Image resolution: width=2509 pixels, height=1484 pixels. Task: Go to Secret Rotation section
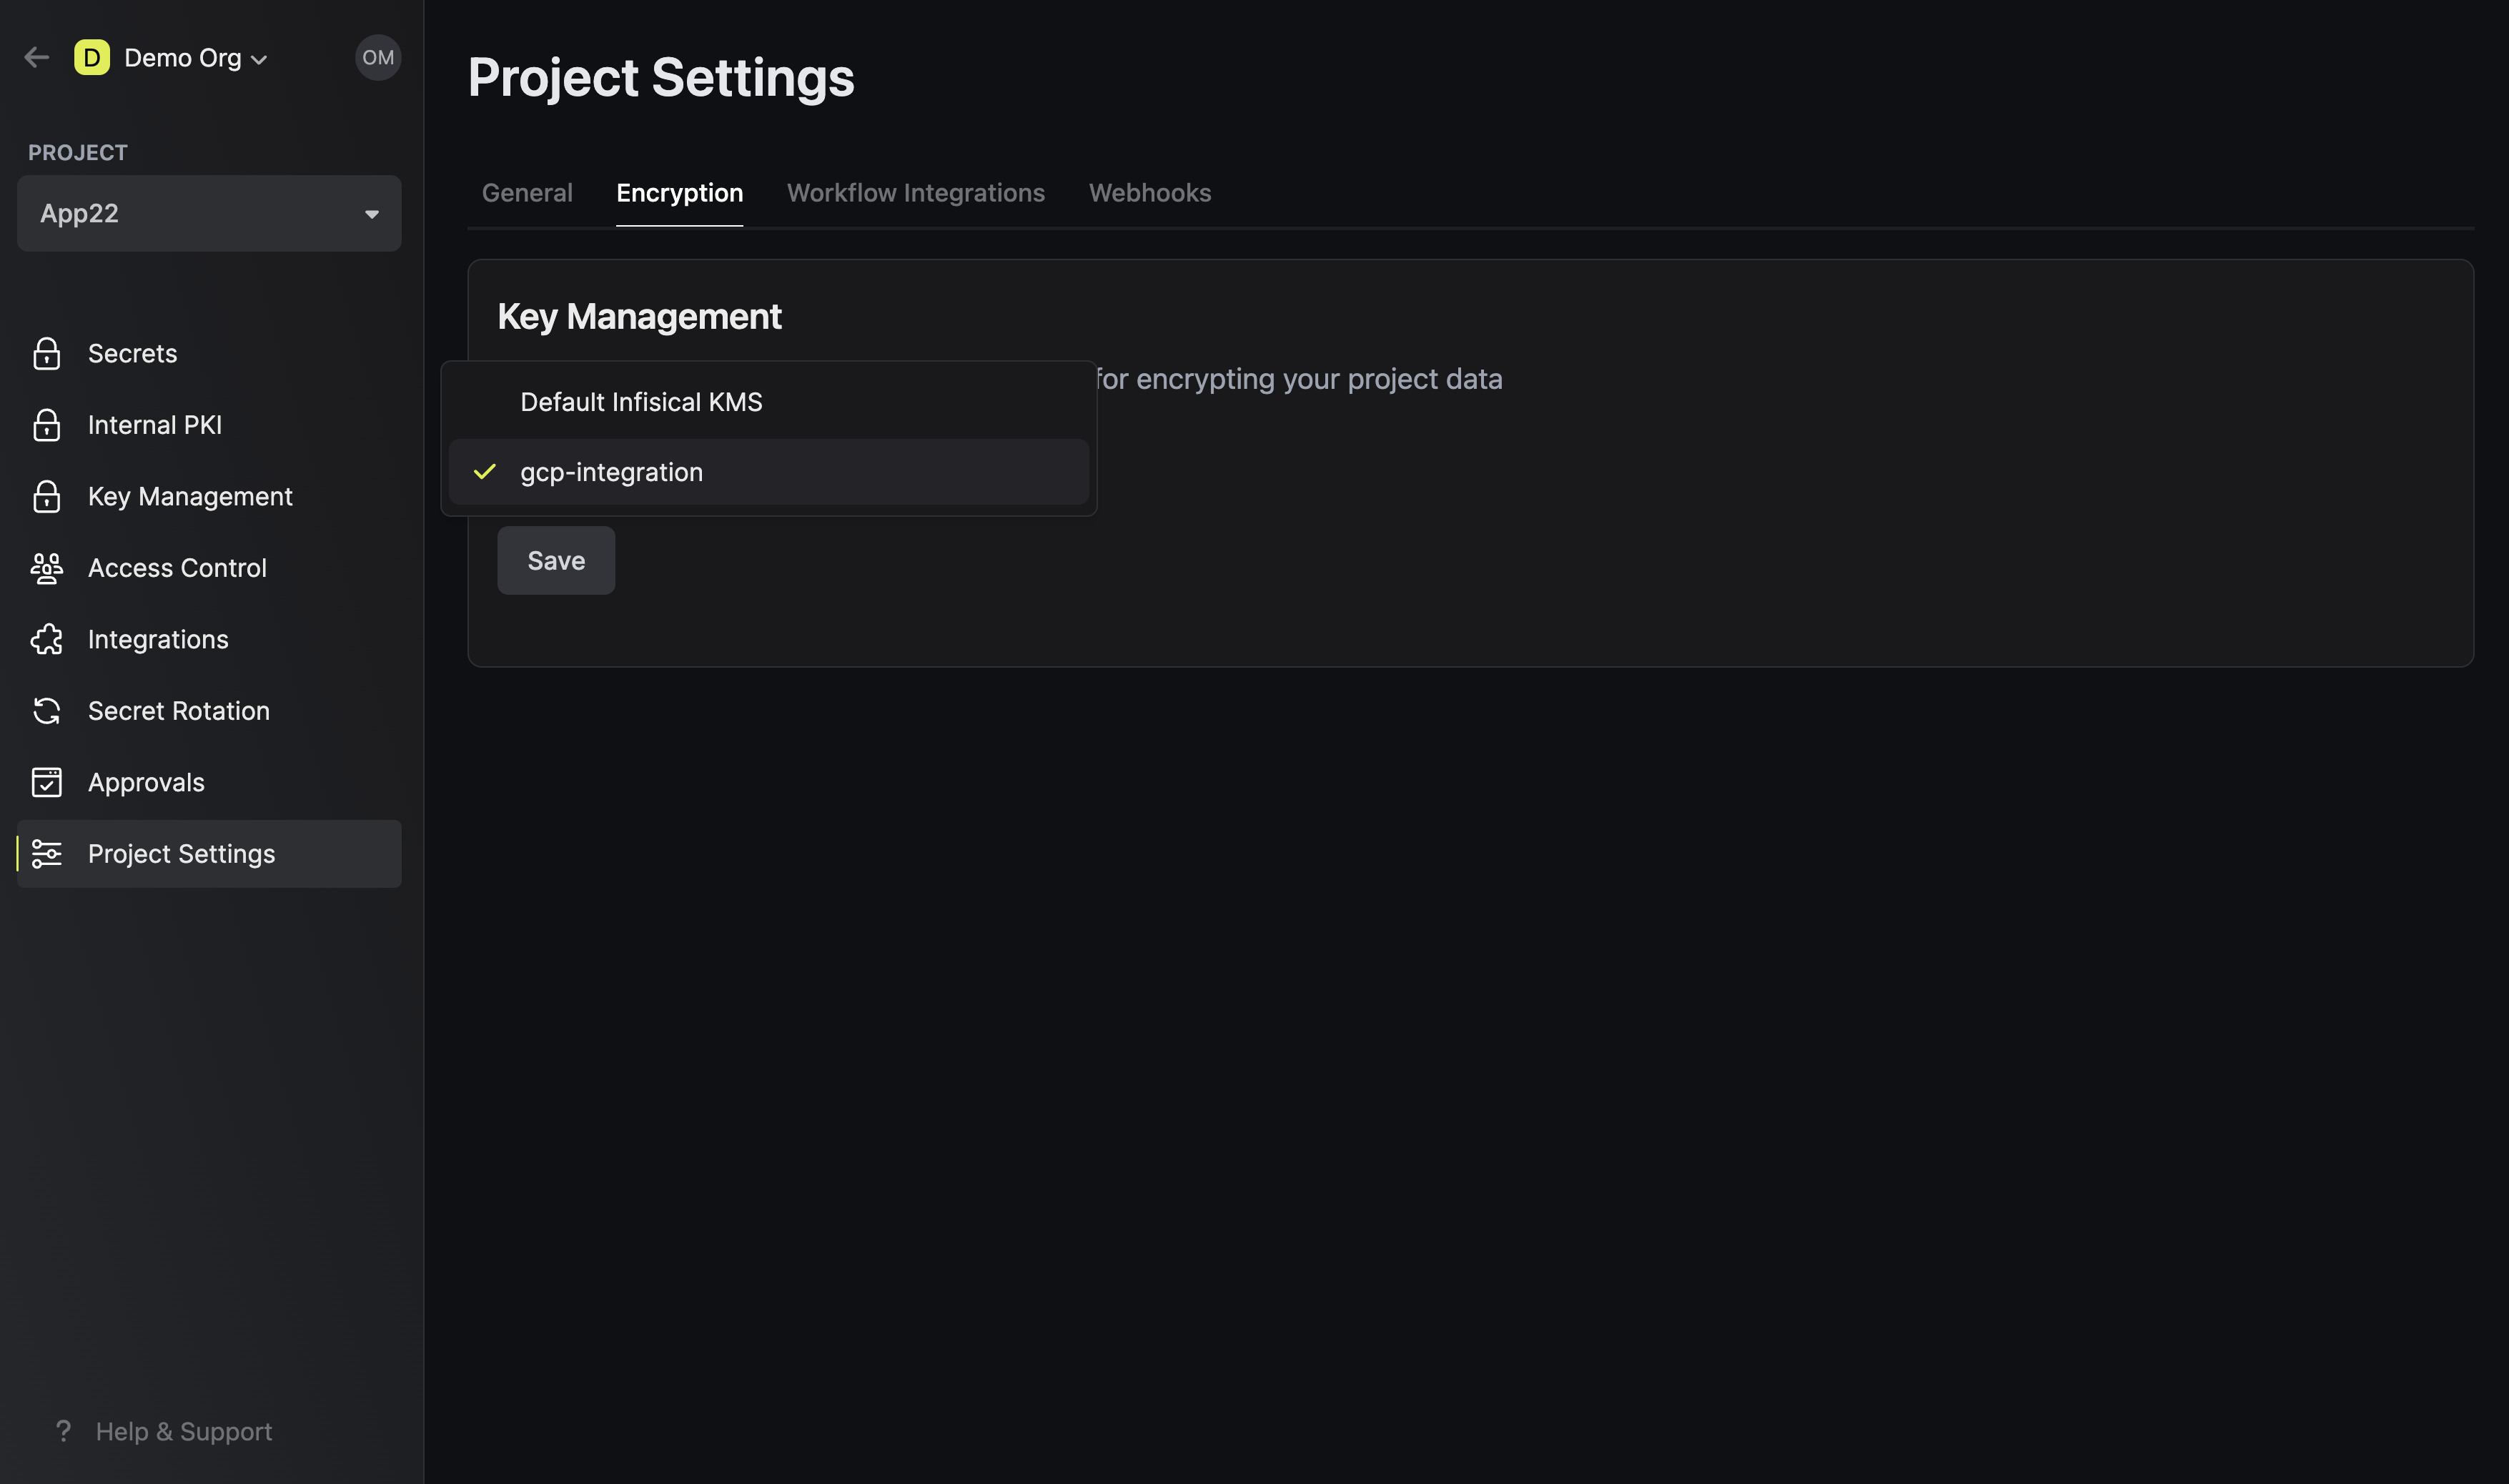(209, 711)
